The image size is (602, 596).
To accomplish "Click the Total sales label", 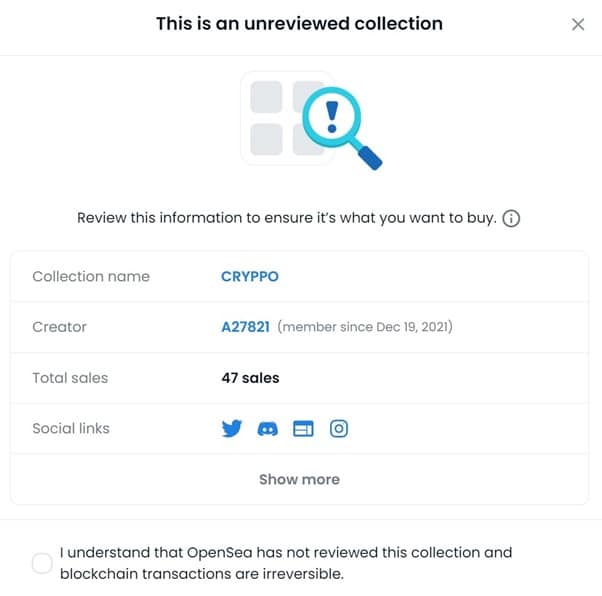I will pyautogui.click(x=70, y=378).
